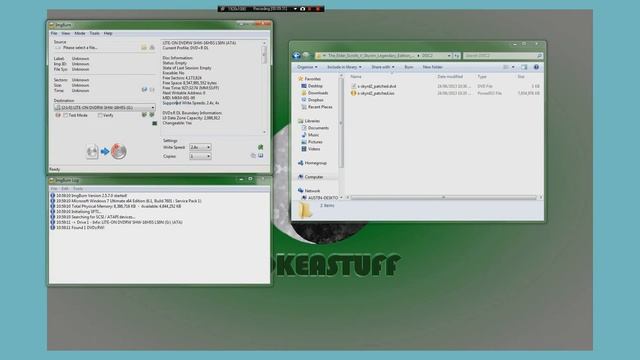The height and width of the screenshot is (360, 640).
Task: Click the search magnifier in Explorer
Action: 539,56
